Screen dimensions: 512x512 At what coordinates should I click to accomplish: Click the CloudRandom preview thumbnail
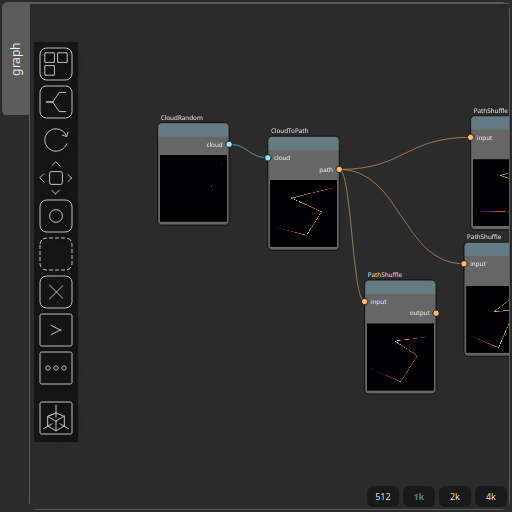tap(193, 188)
